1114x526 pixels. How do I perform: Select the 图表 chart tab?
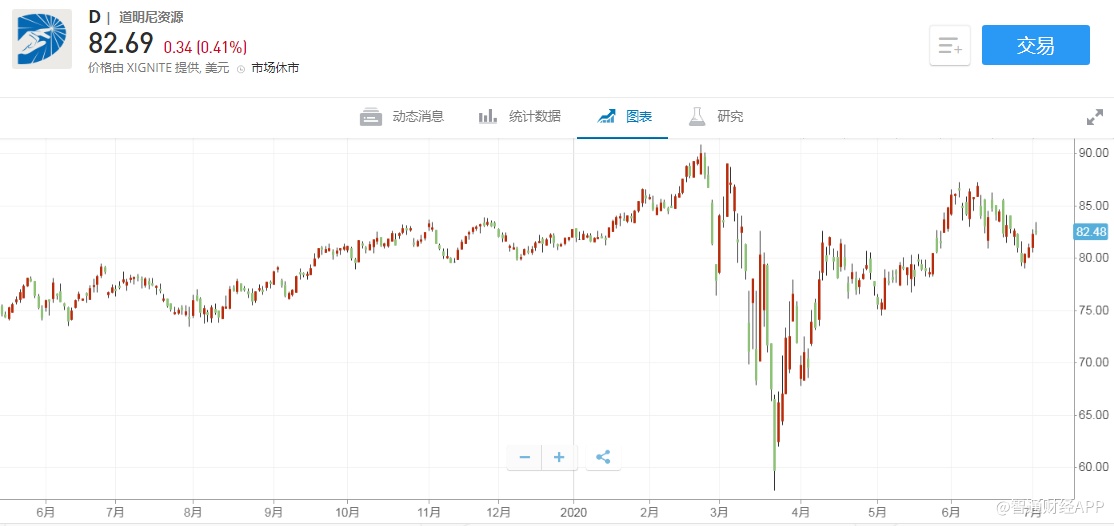[625, 117]
